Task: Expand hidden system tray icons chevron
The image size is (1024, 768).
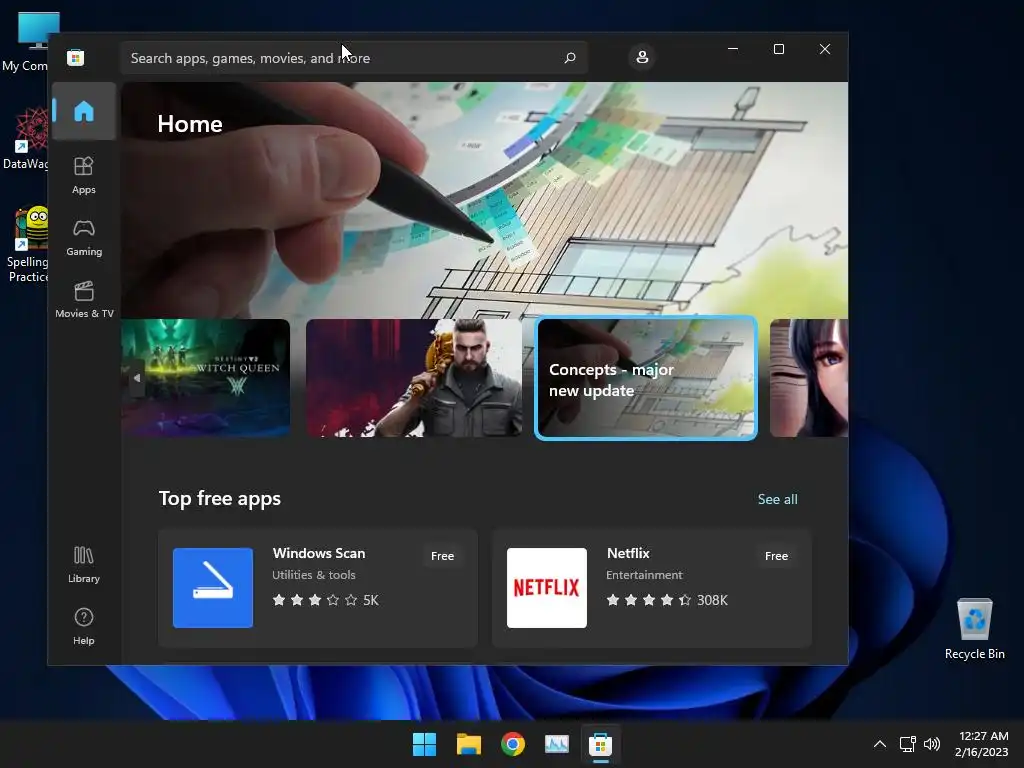Action: pyautogui.click(x=880, y=744)
